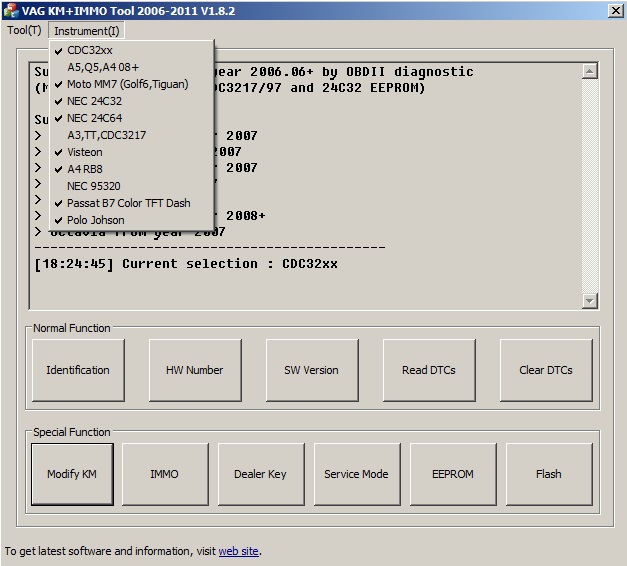This screenshot has width=627, height=566.
Task: Open the Tool(T) menu
Action: pos(24,30)
